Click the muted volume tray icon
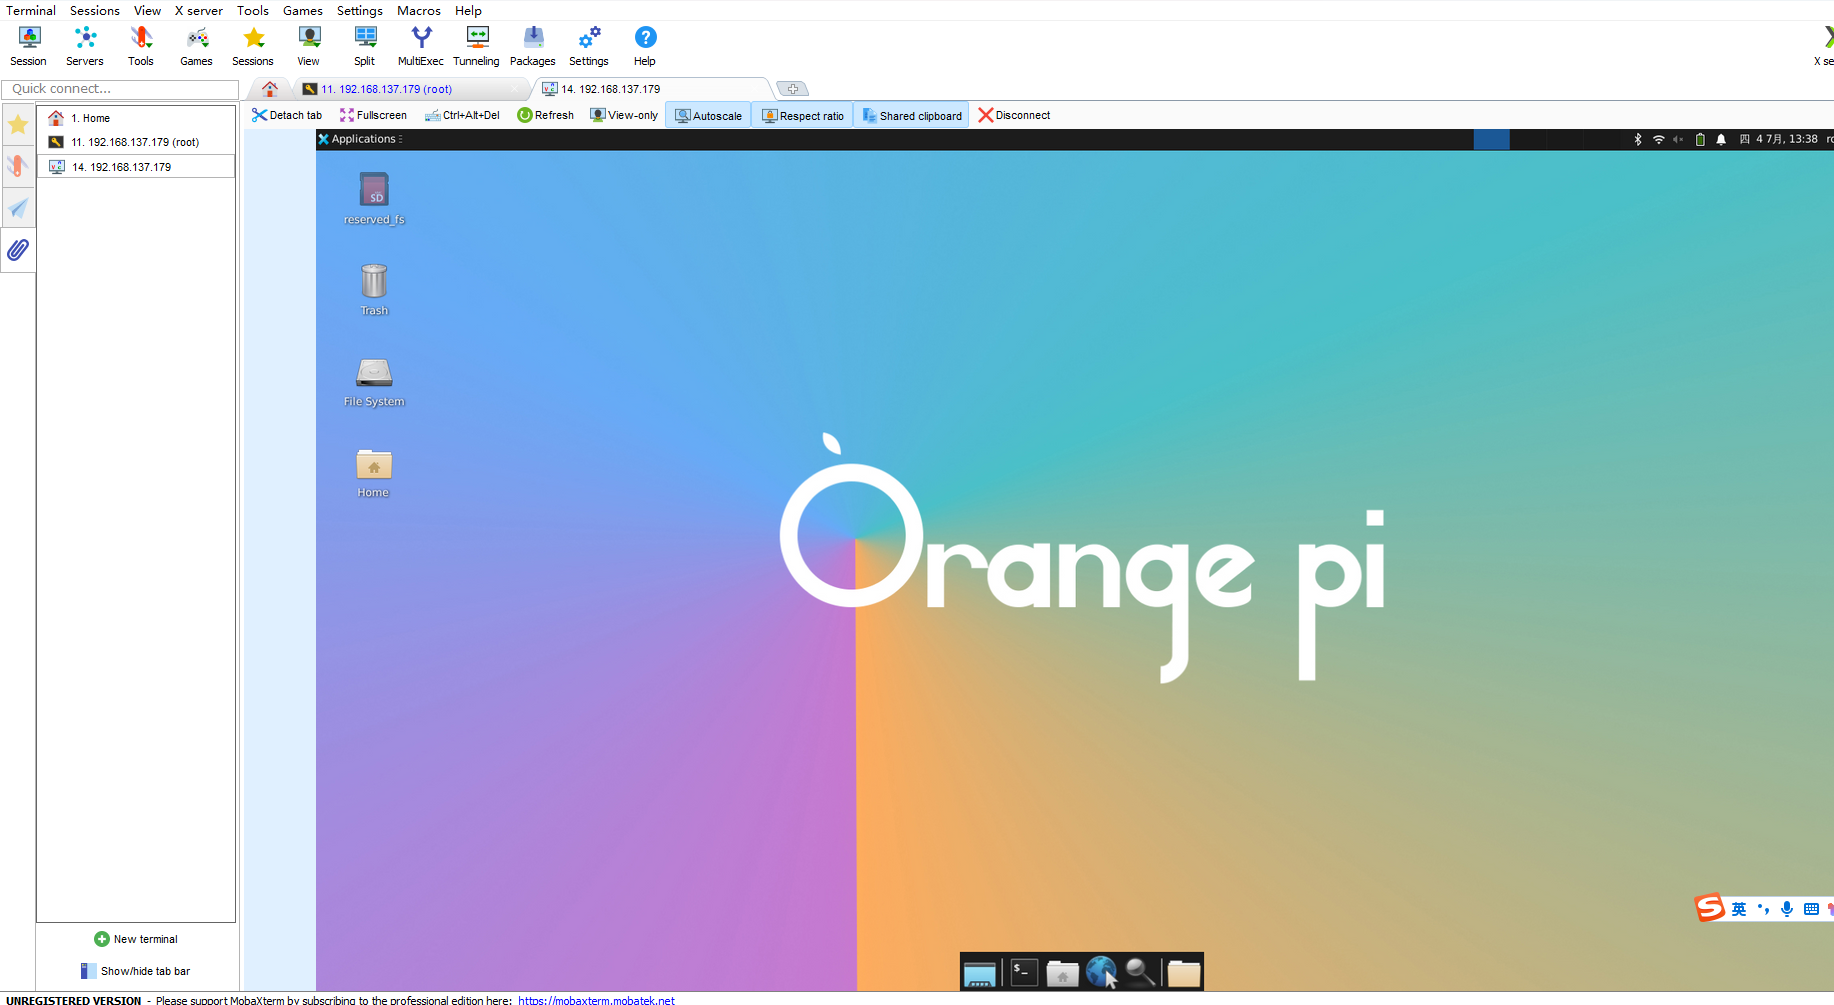1834x1005 pixels. (x=1678, y=140)
